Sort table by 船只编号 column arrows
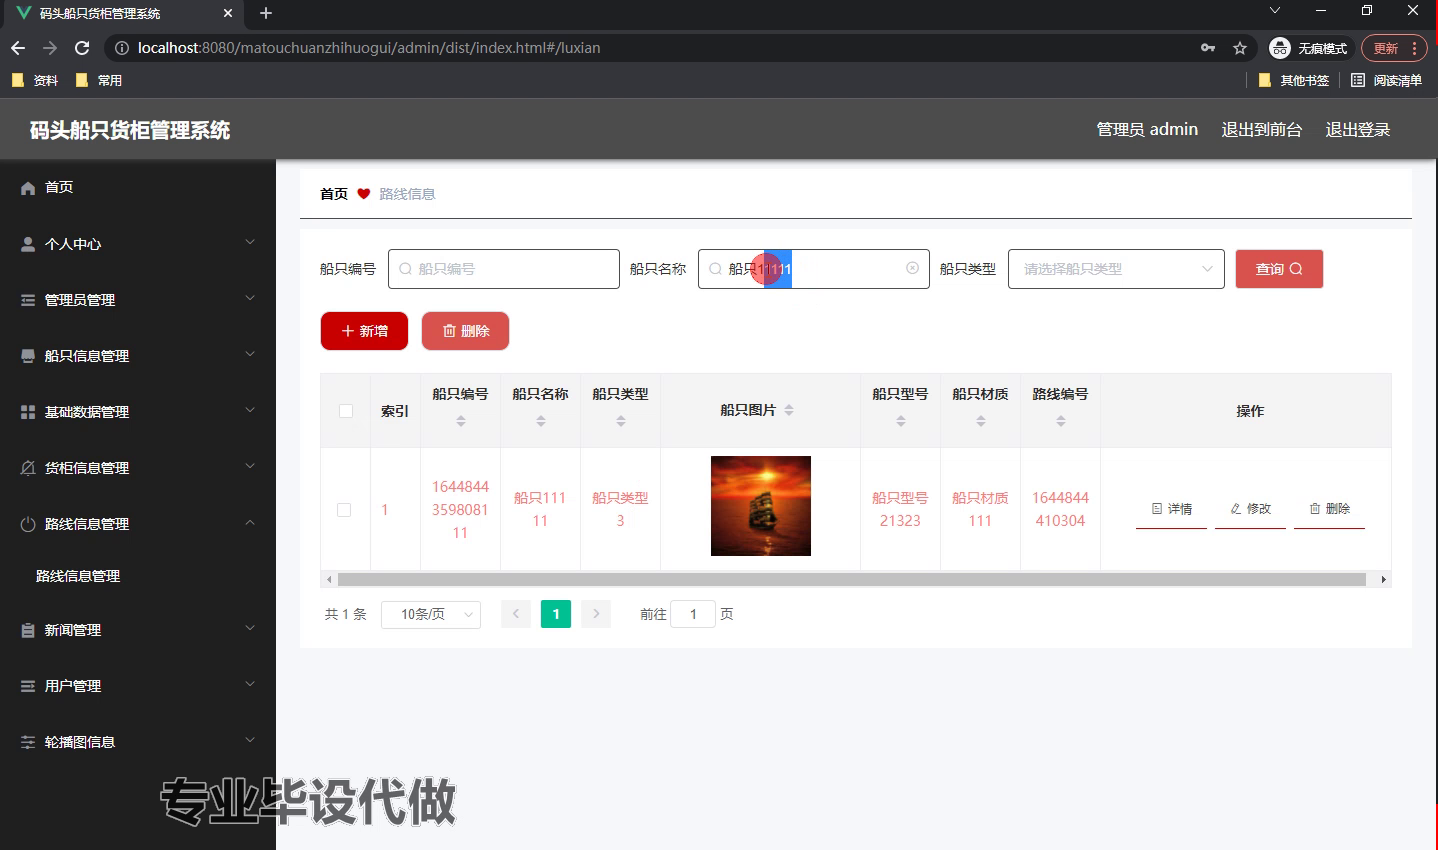The height and width of the screenshot is (850, 1438). click(x=461, y=422)
